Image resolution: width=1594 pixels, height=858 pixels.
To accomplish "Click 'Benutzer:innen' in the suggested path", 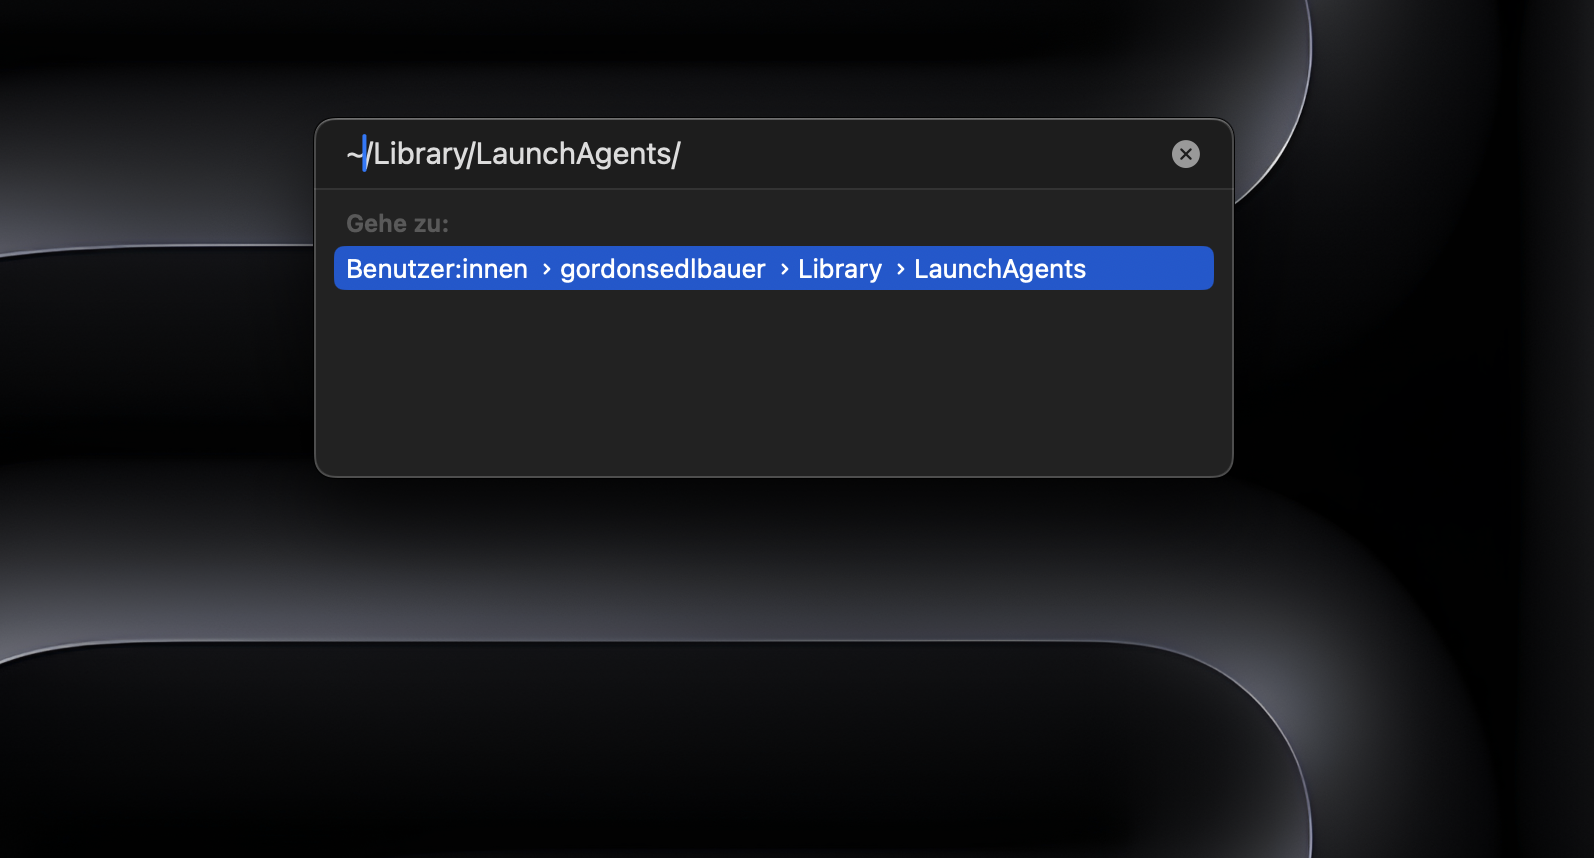I will pyautogui.click(x=437, y=269).
